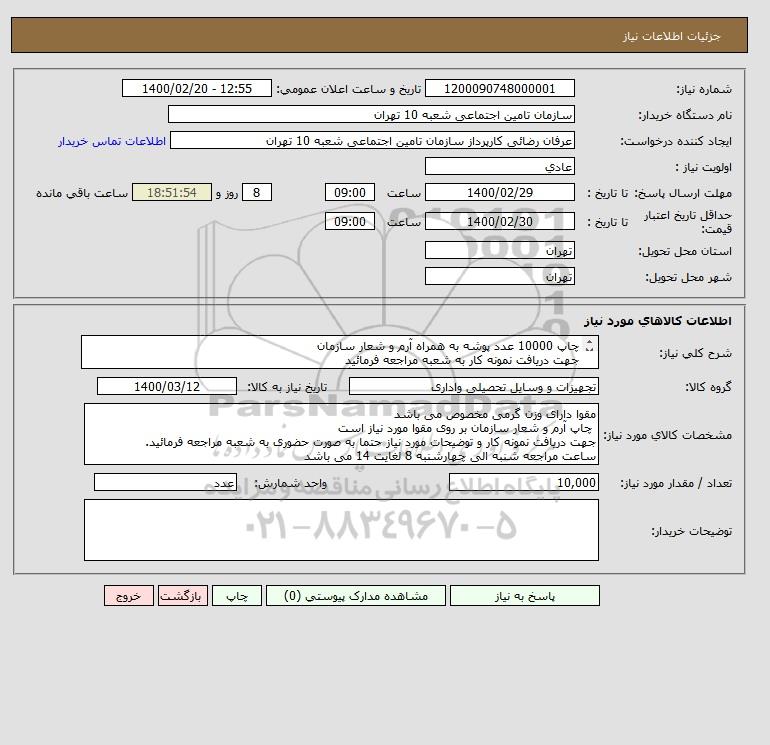770x745 pixels.
Task: Click the مشخصات کالای مورد نیاز label
Action: pyautogui.click(x=667, y=435)
